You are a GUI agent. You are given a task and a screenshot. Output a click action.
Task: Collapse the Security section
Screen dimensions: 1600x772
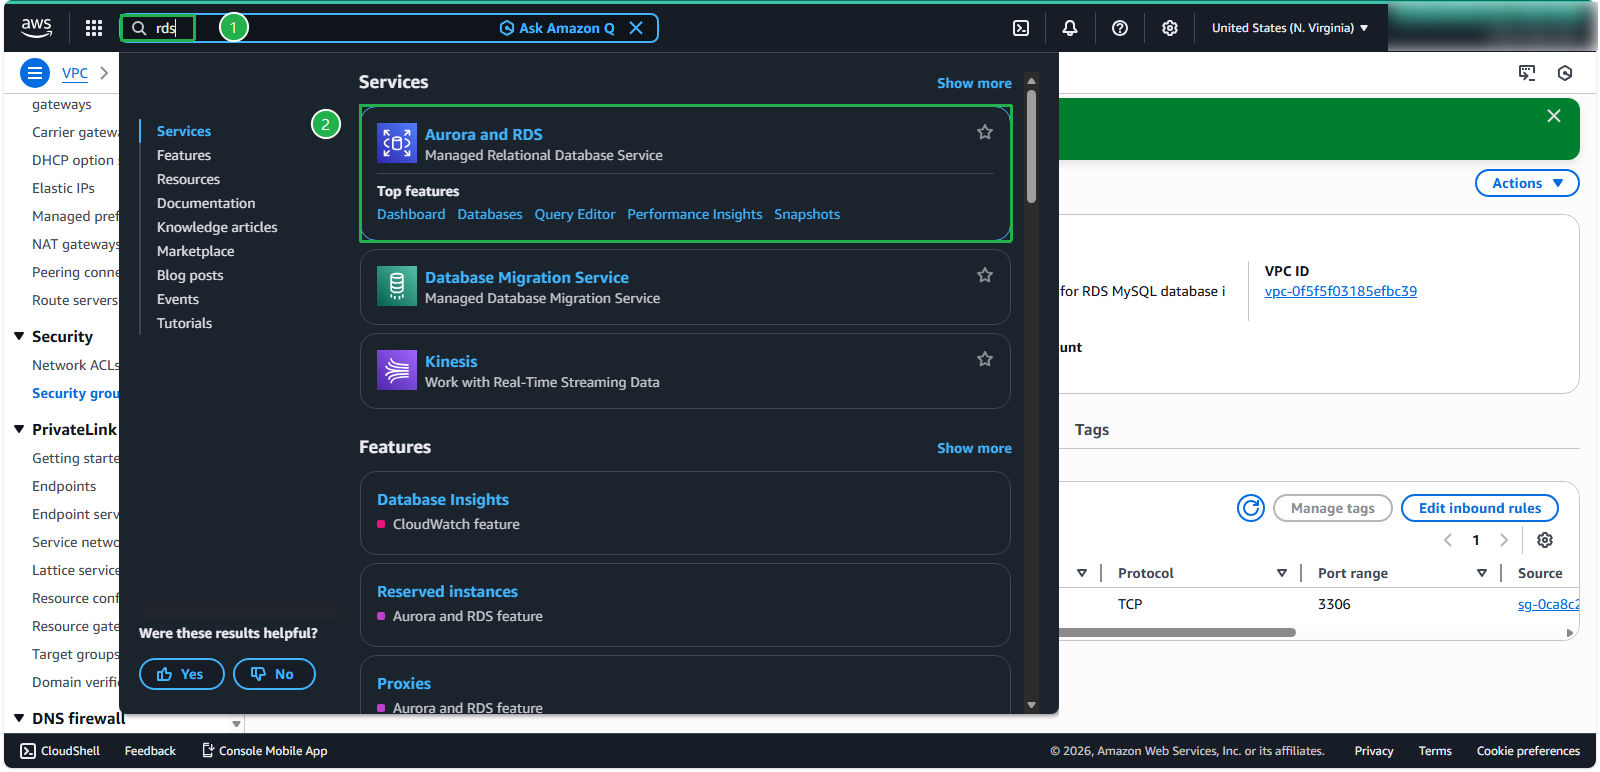pyautogui.click(x=19, y=336)
